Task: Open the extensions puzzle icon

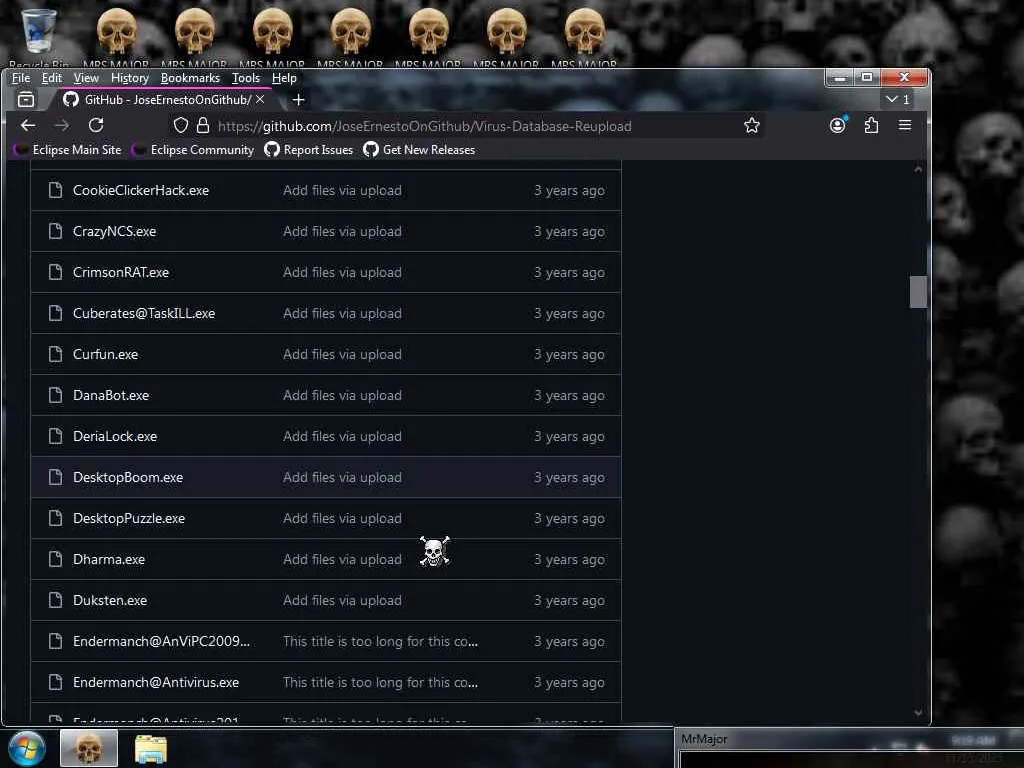Action: click(x=871, y=125)
